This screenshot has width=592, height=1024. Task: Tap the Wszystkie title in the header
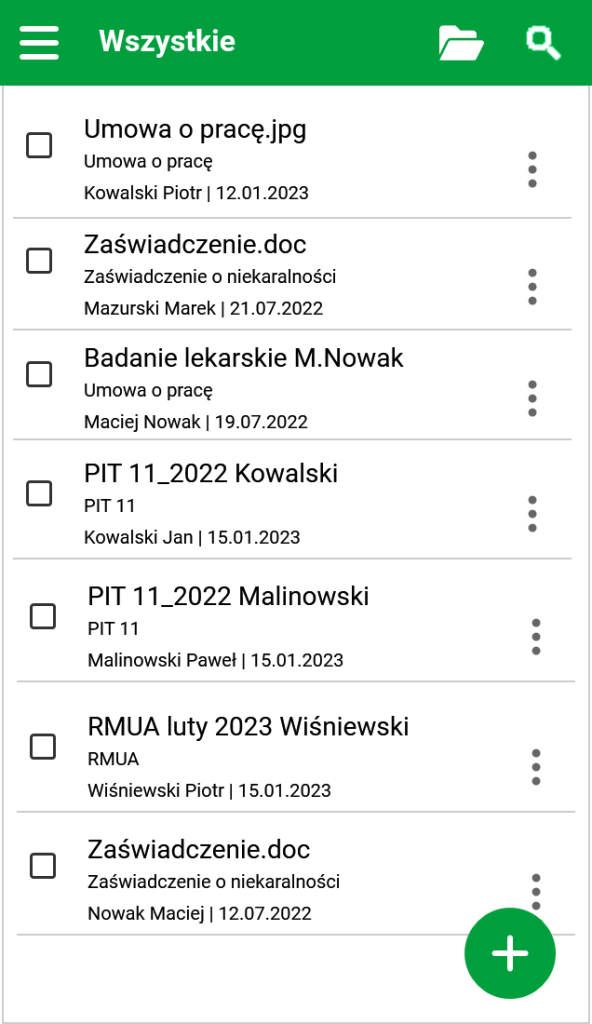(x=166, y=41)
